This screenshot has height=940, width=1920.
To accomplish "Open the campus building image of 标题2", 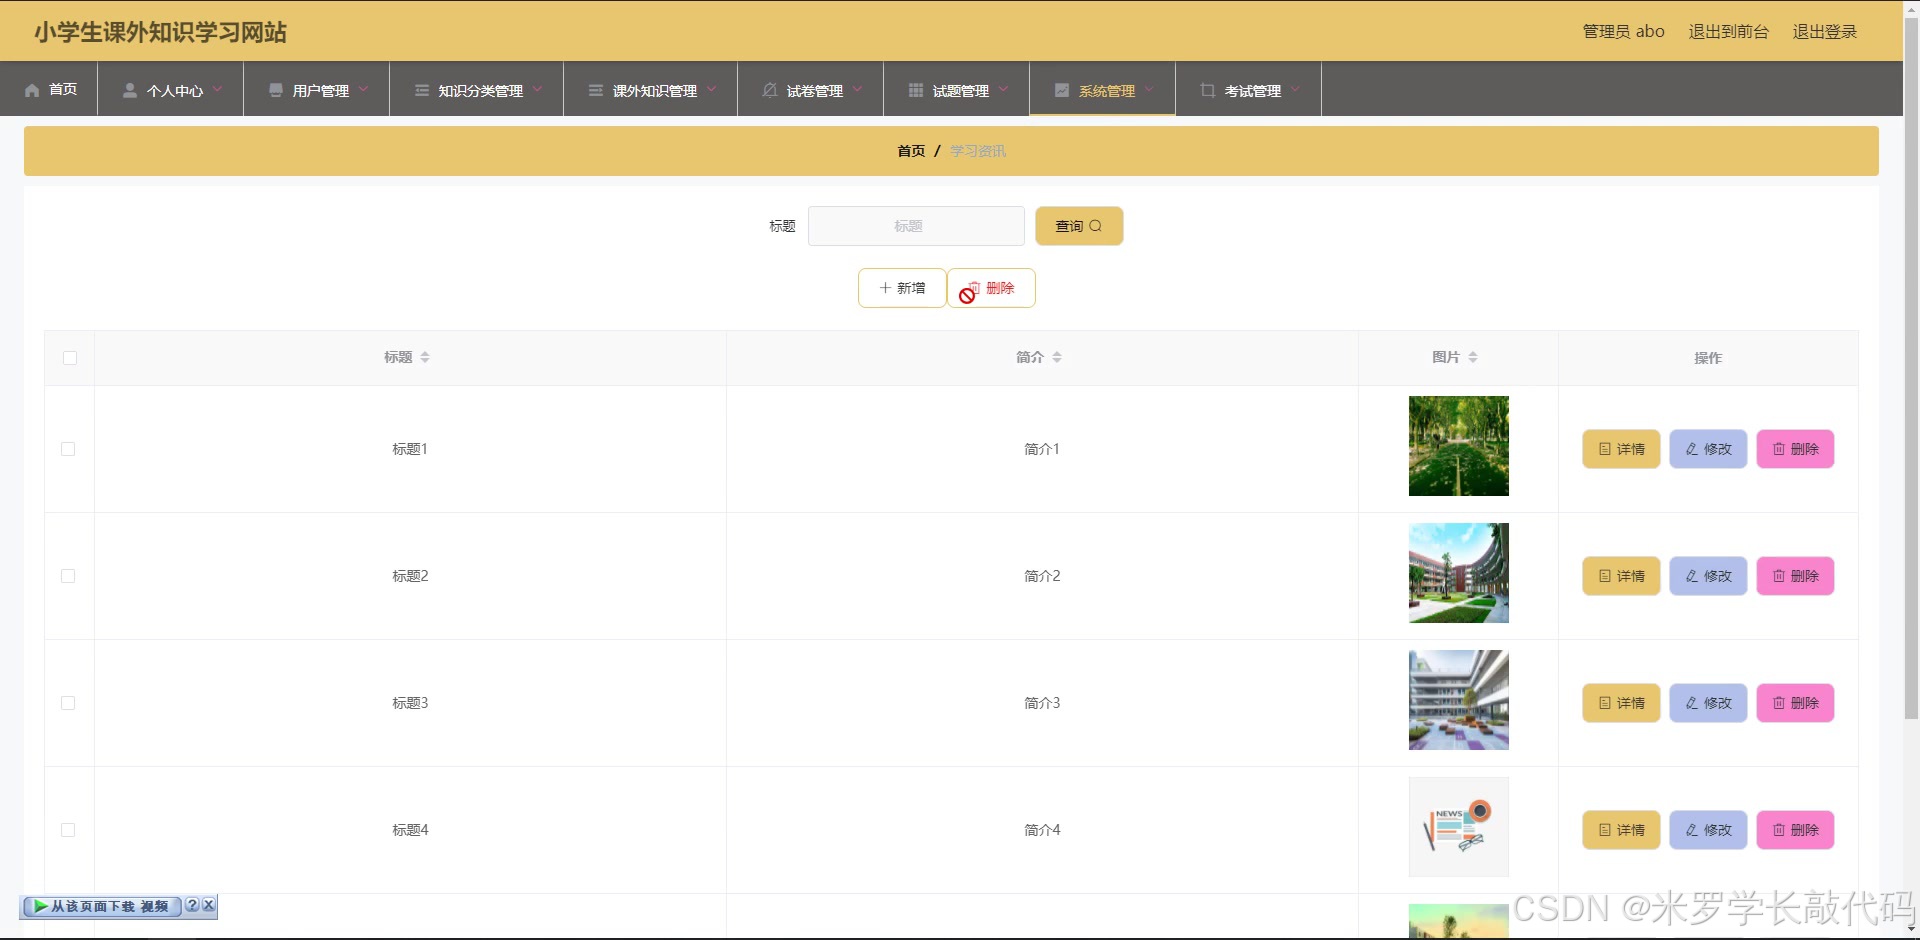I will click(x=1458, y=573).
